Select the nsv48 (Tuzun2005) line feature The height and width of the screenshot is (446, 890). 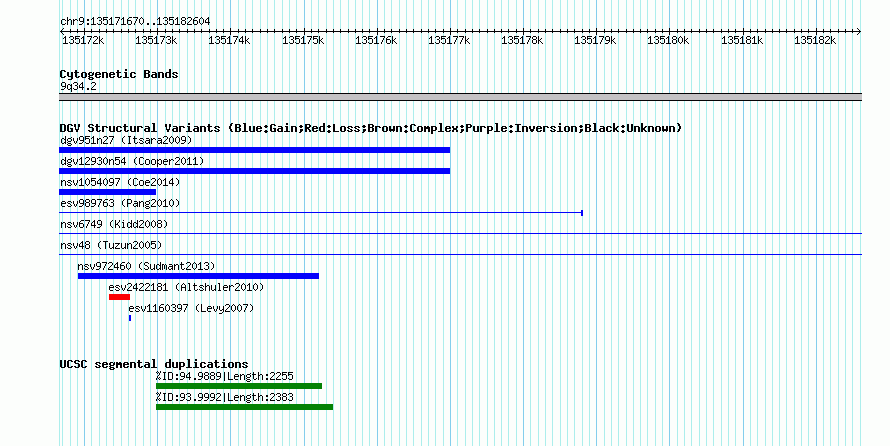pos(460,254)
